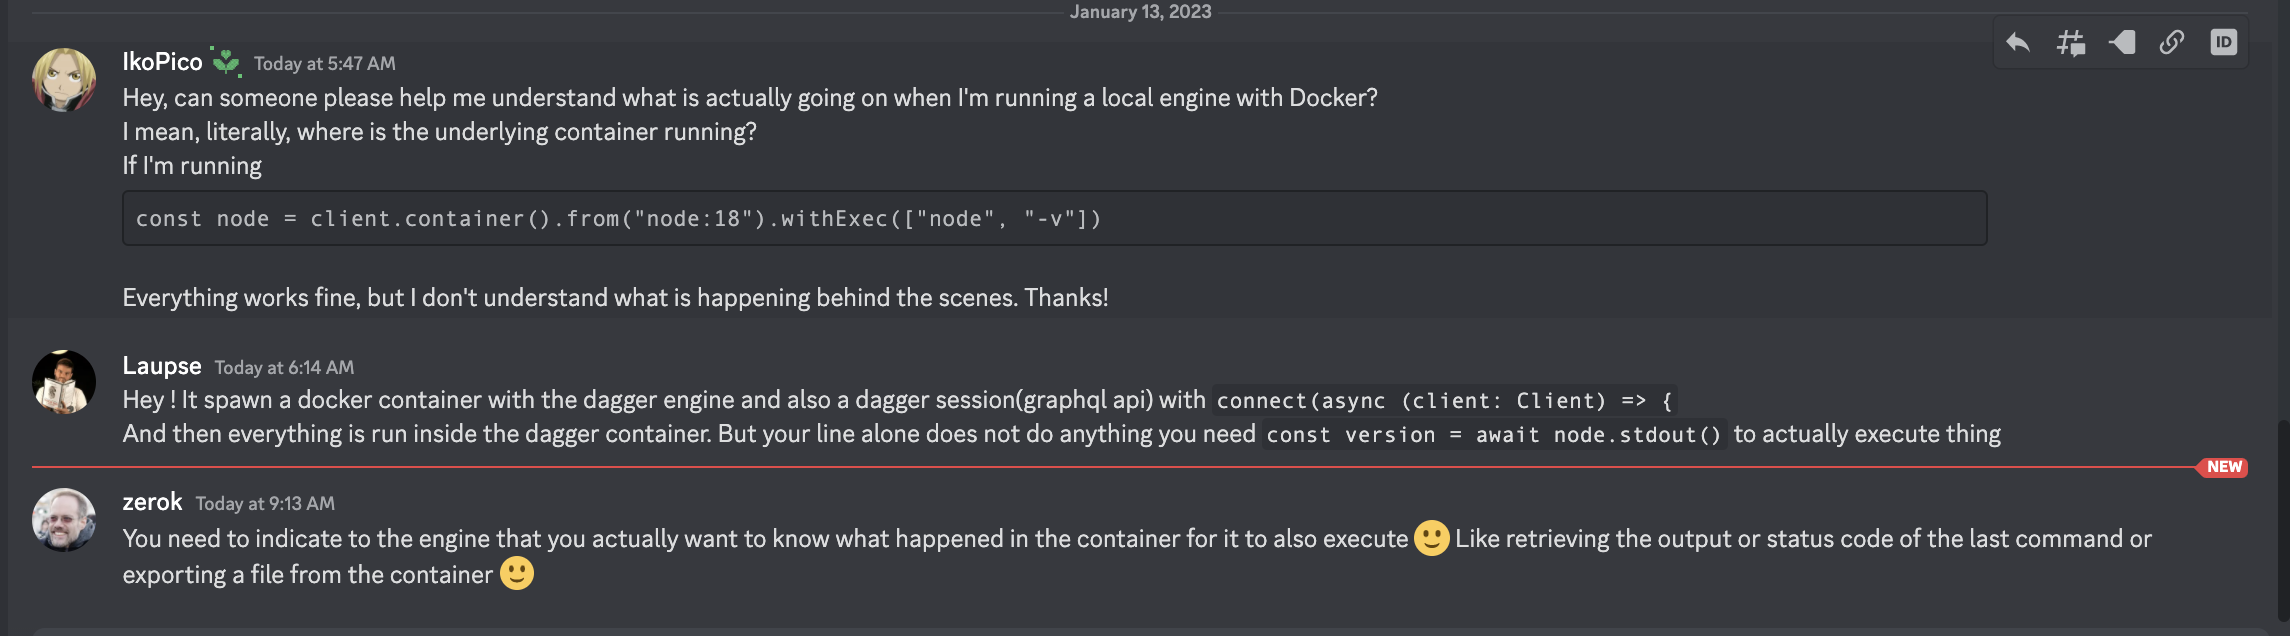Click the January 13, 2023 date divider
Viewport: 2290px width, 636px height.
(1139, 12)
